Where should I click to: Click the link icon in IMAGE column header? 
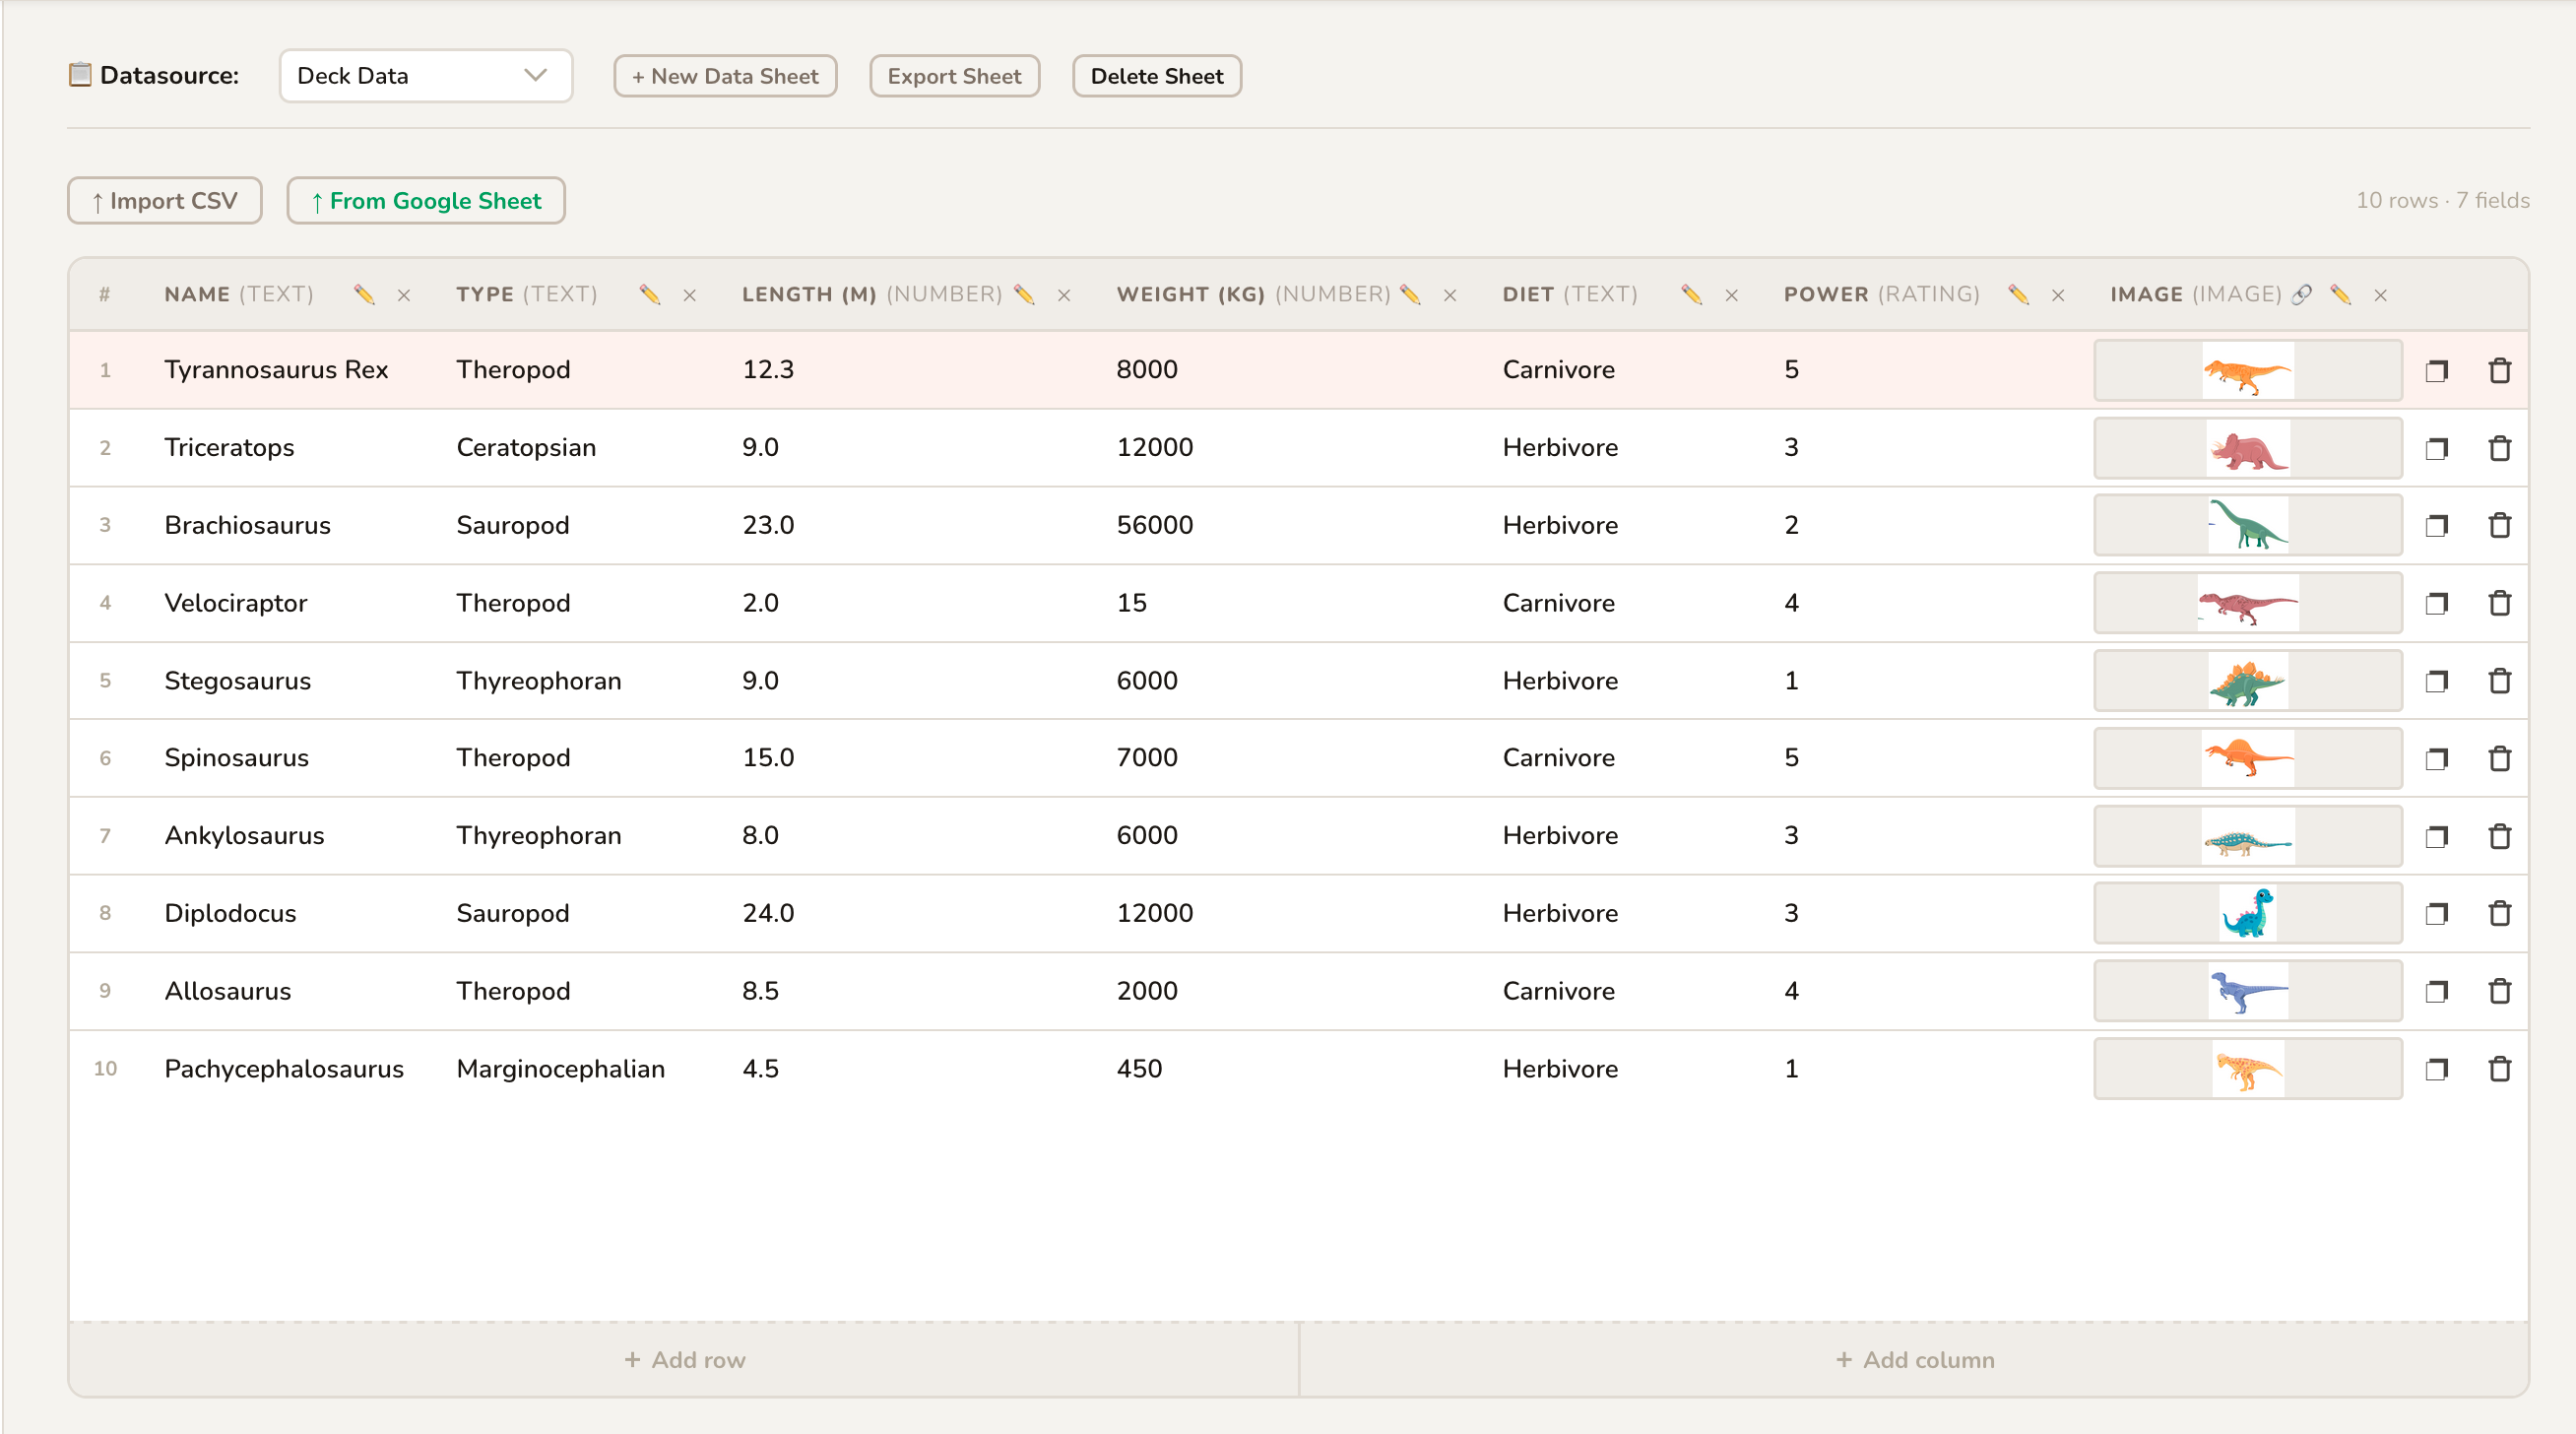(x=2302, y=294)
